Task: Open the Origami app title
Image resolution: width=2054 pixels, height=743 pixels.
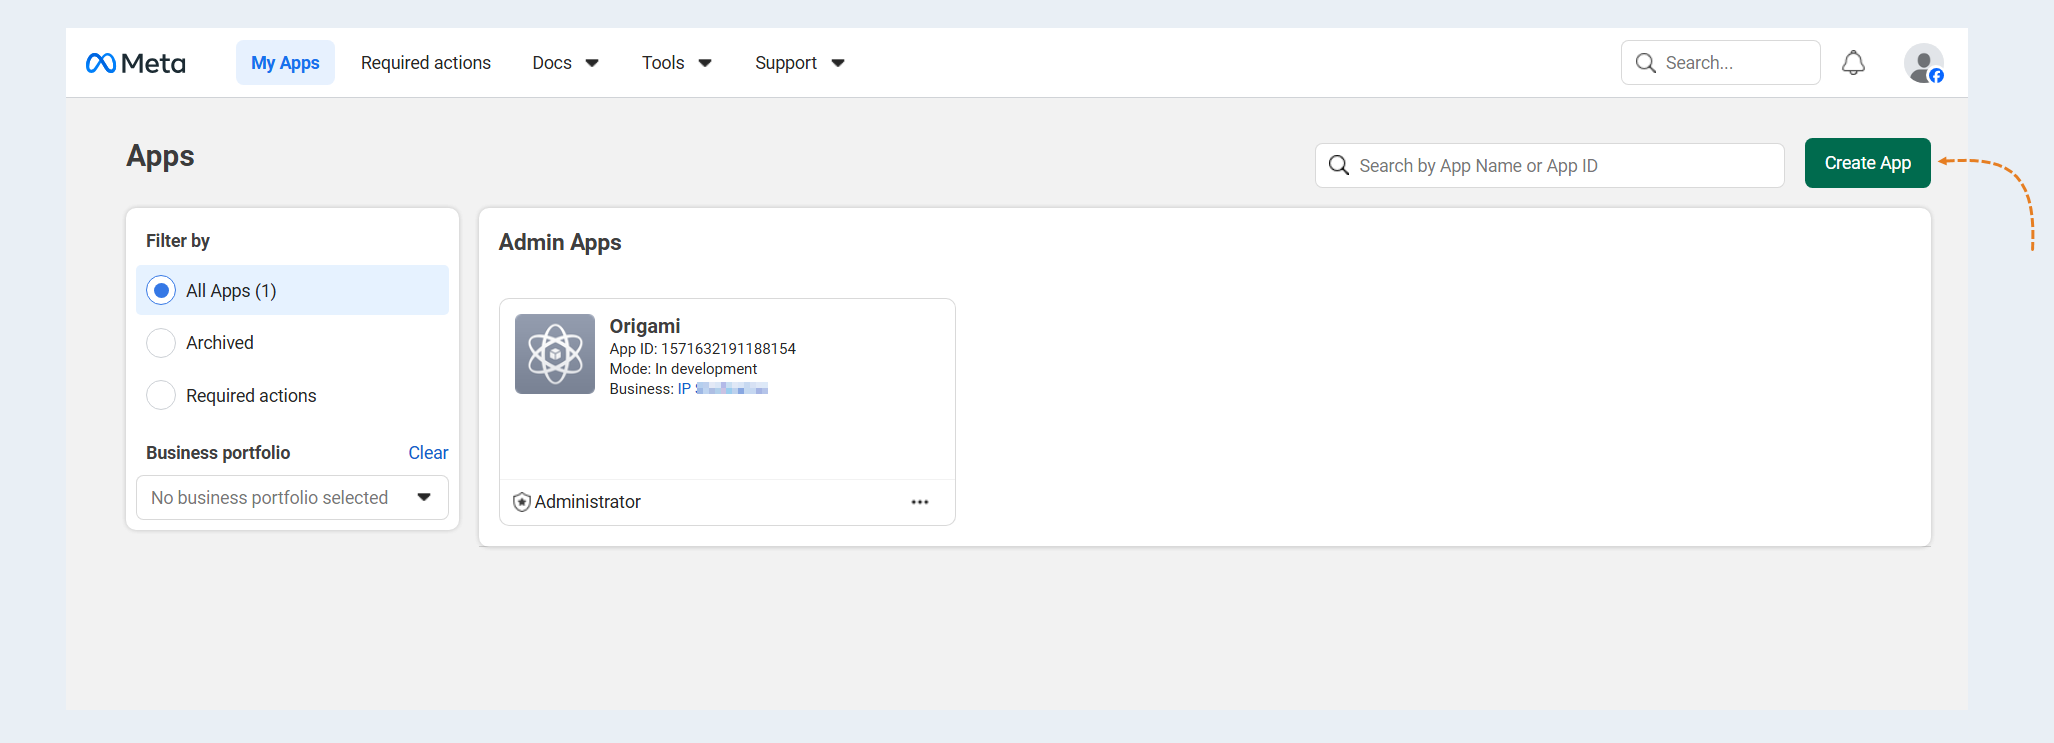Action: [x=645, y=326]
